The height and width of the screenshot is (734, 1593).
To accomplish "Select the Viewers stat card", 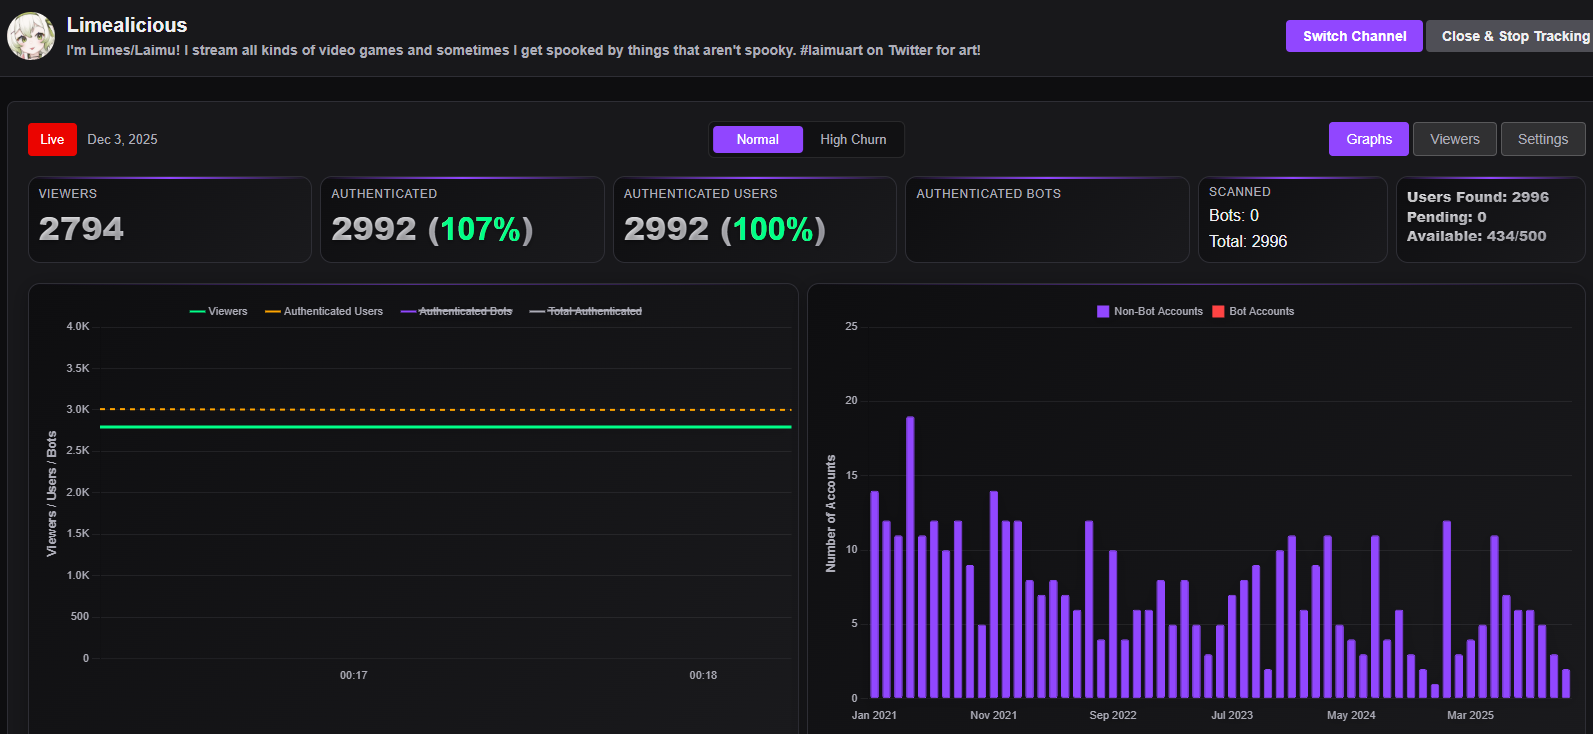I will click(x=170, y=220).
